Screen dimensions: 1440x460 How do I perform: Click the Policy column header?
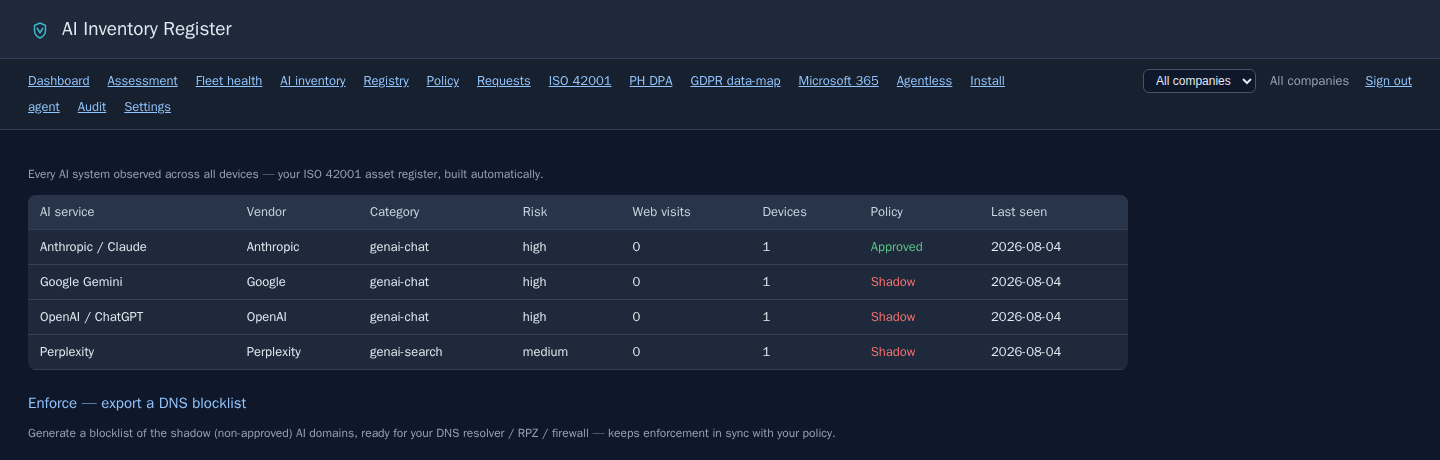point(887,212)
